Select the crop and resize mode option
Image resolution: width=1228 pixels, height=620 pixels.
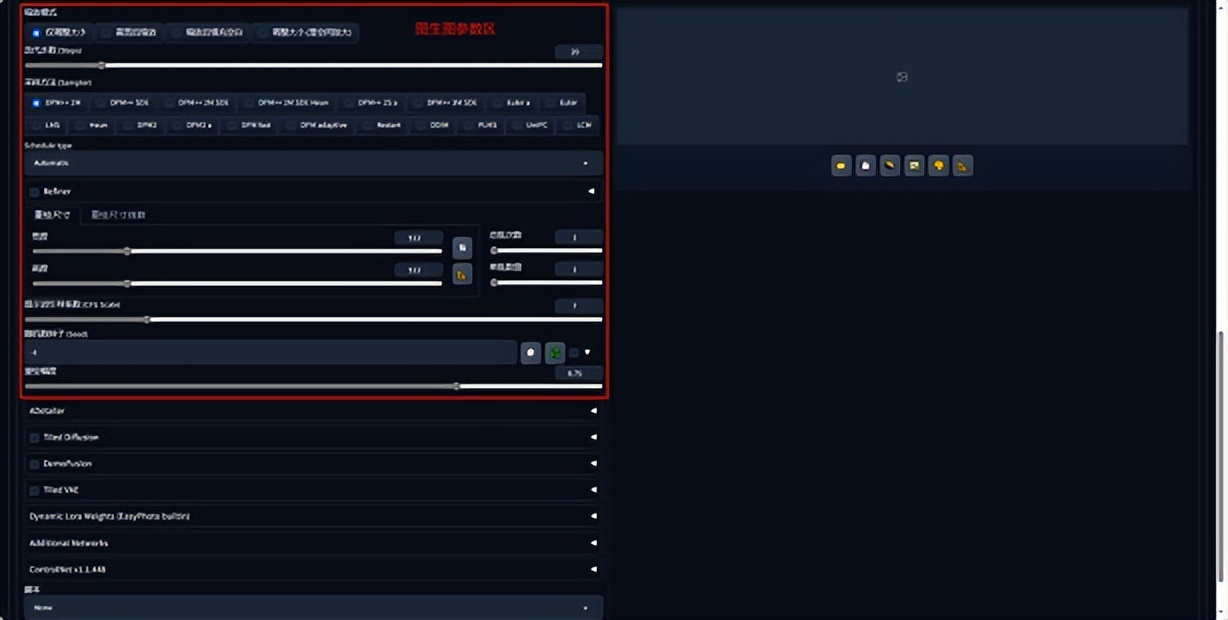pyautogui.click(x=130, y=32)
